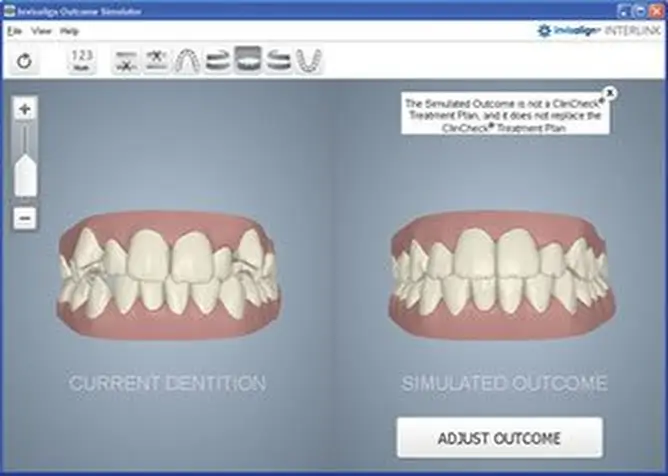
Task: Select the upper arch occlusal view icon
Action: click(x=187, y=61)
